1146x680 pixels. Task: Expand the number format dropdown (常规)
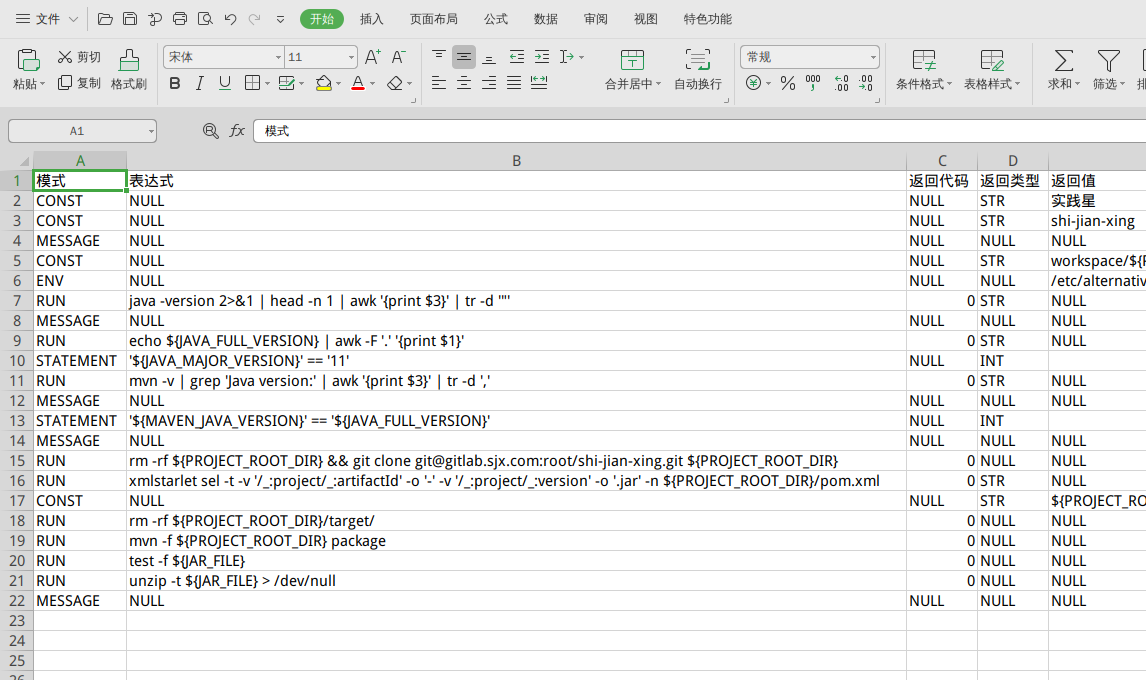873,58
